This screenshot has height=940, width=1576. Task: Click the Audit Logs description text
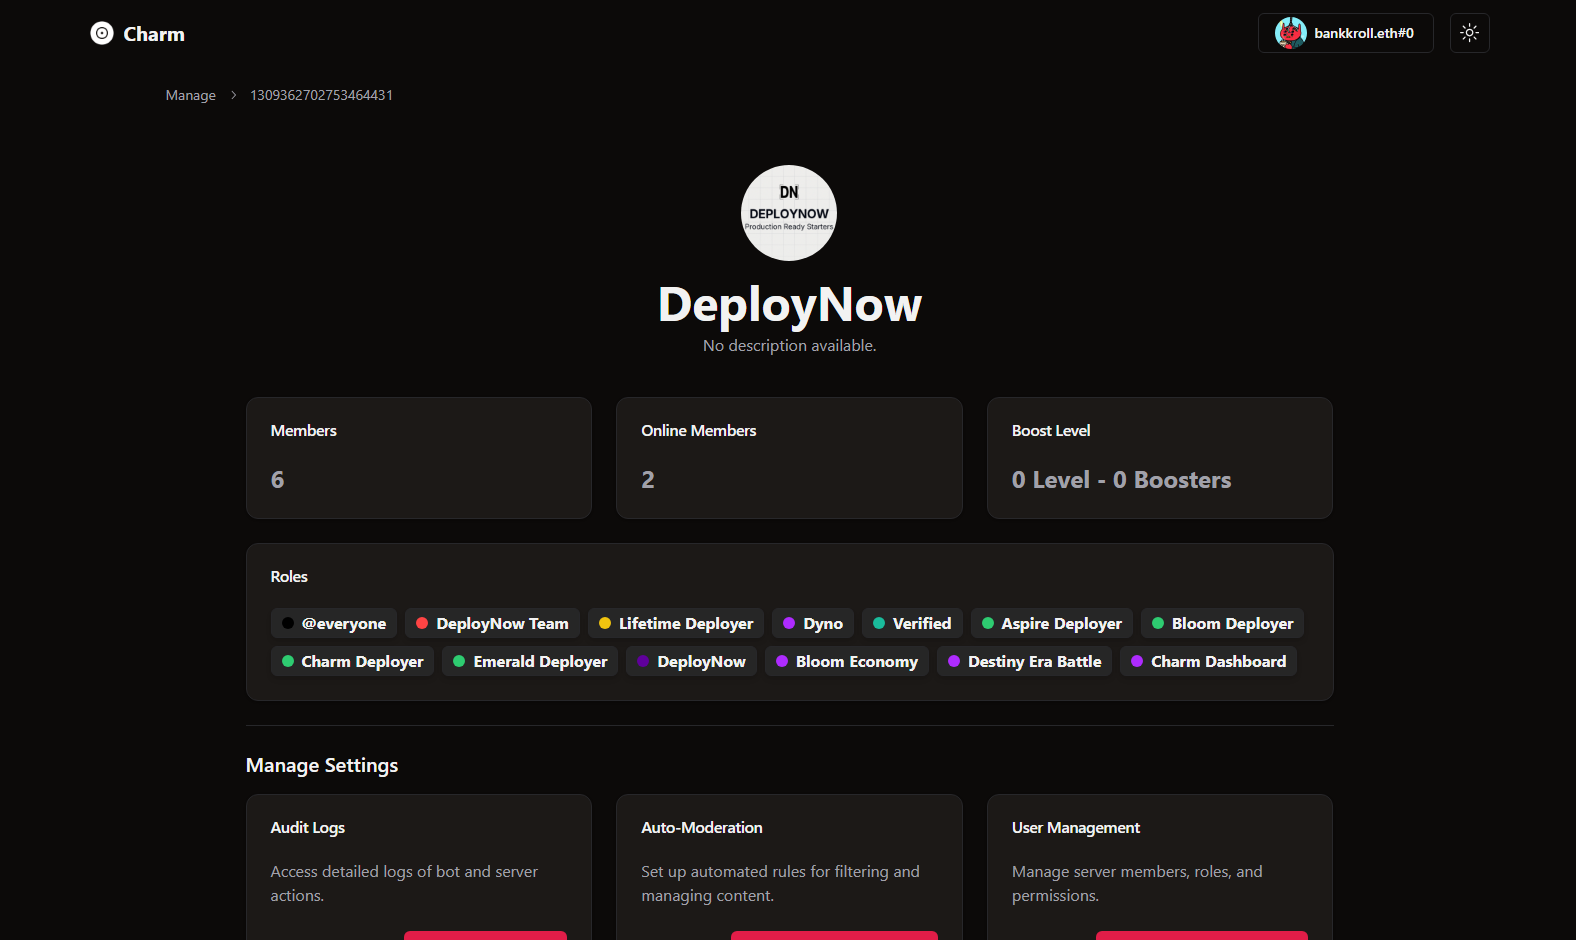tap(404, 883)
